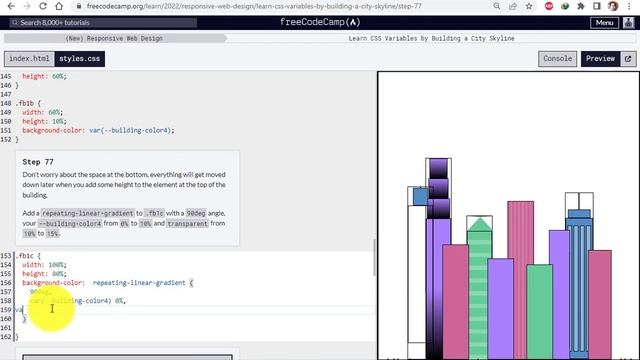Click the editor vertical scrollbar
This screenshot has height=360, width=640.
tap(374, 257)
